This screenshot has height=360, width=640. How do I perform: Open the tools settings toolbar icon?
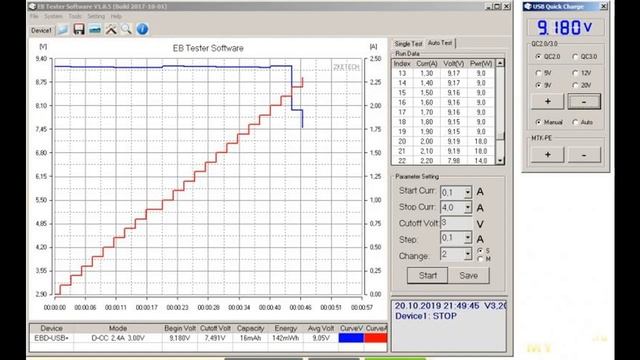tap(111, 29)
